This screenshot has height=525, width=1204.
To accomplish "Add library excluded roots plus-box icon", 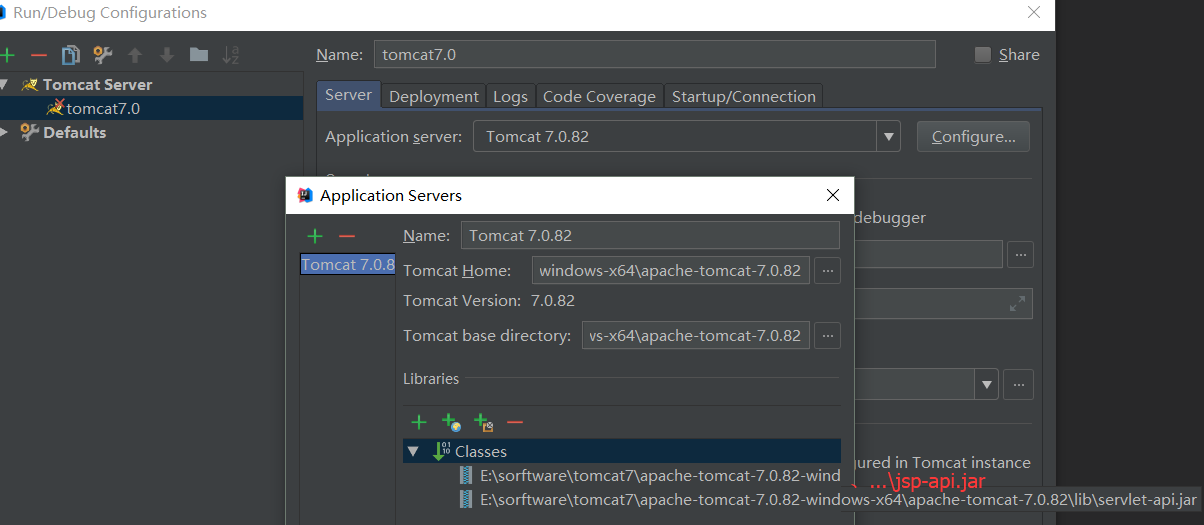I will pyautogui.click(x=484, y=422).
